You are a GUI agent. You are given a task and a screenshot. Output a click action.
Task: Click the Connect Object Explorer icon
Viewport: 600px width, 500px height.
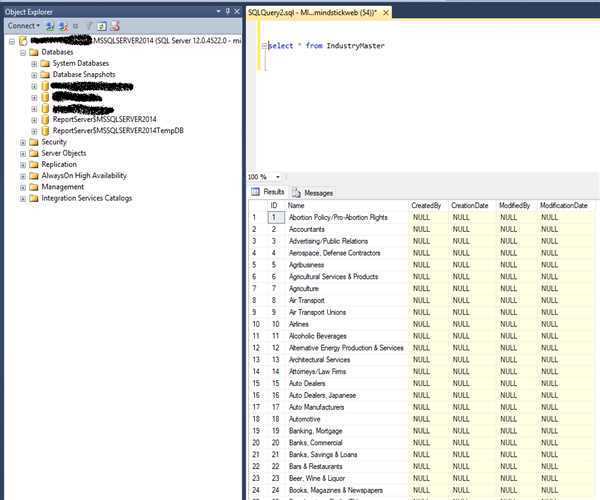[51, 25]
